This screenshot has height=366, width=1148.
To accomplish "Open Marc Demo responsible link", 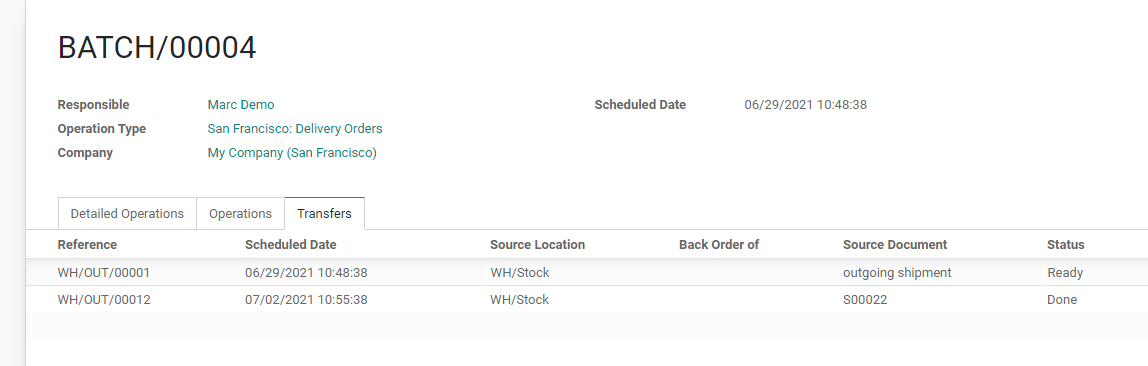I will 241,105.
